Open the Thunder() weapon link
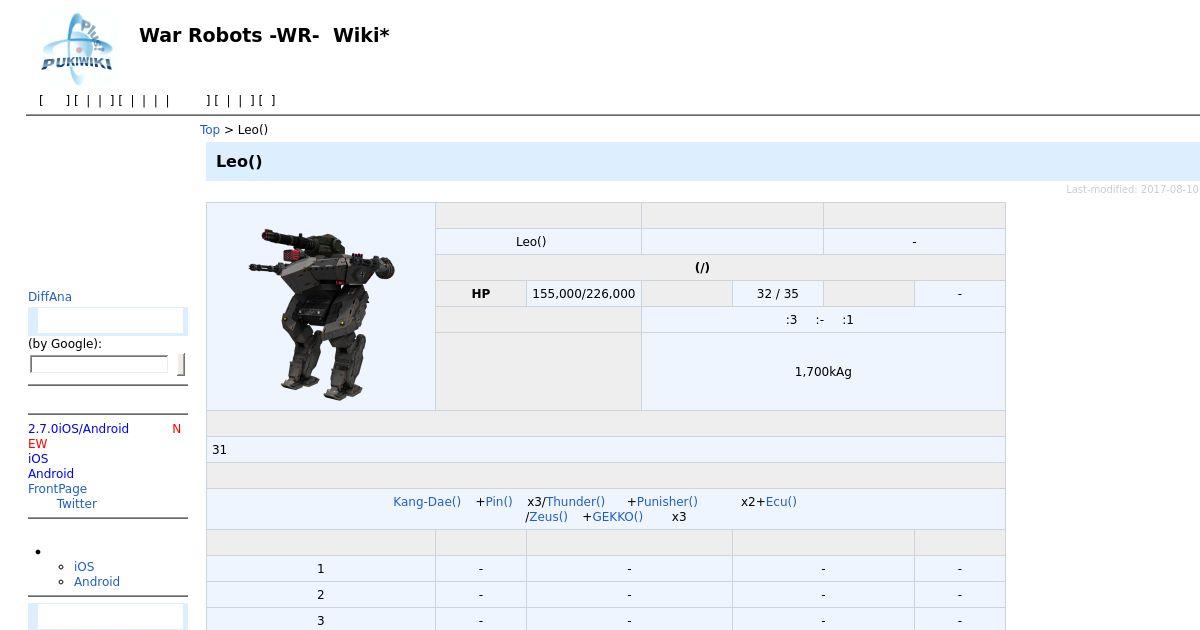The width and height of the screenshot is (1200, 630). pyautogui.click(x=575, y=502)
